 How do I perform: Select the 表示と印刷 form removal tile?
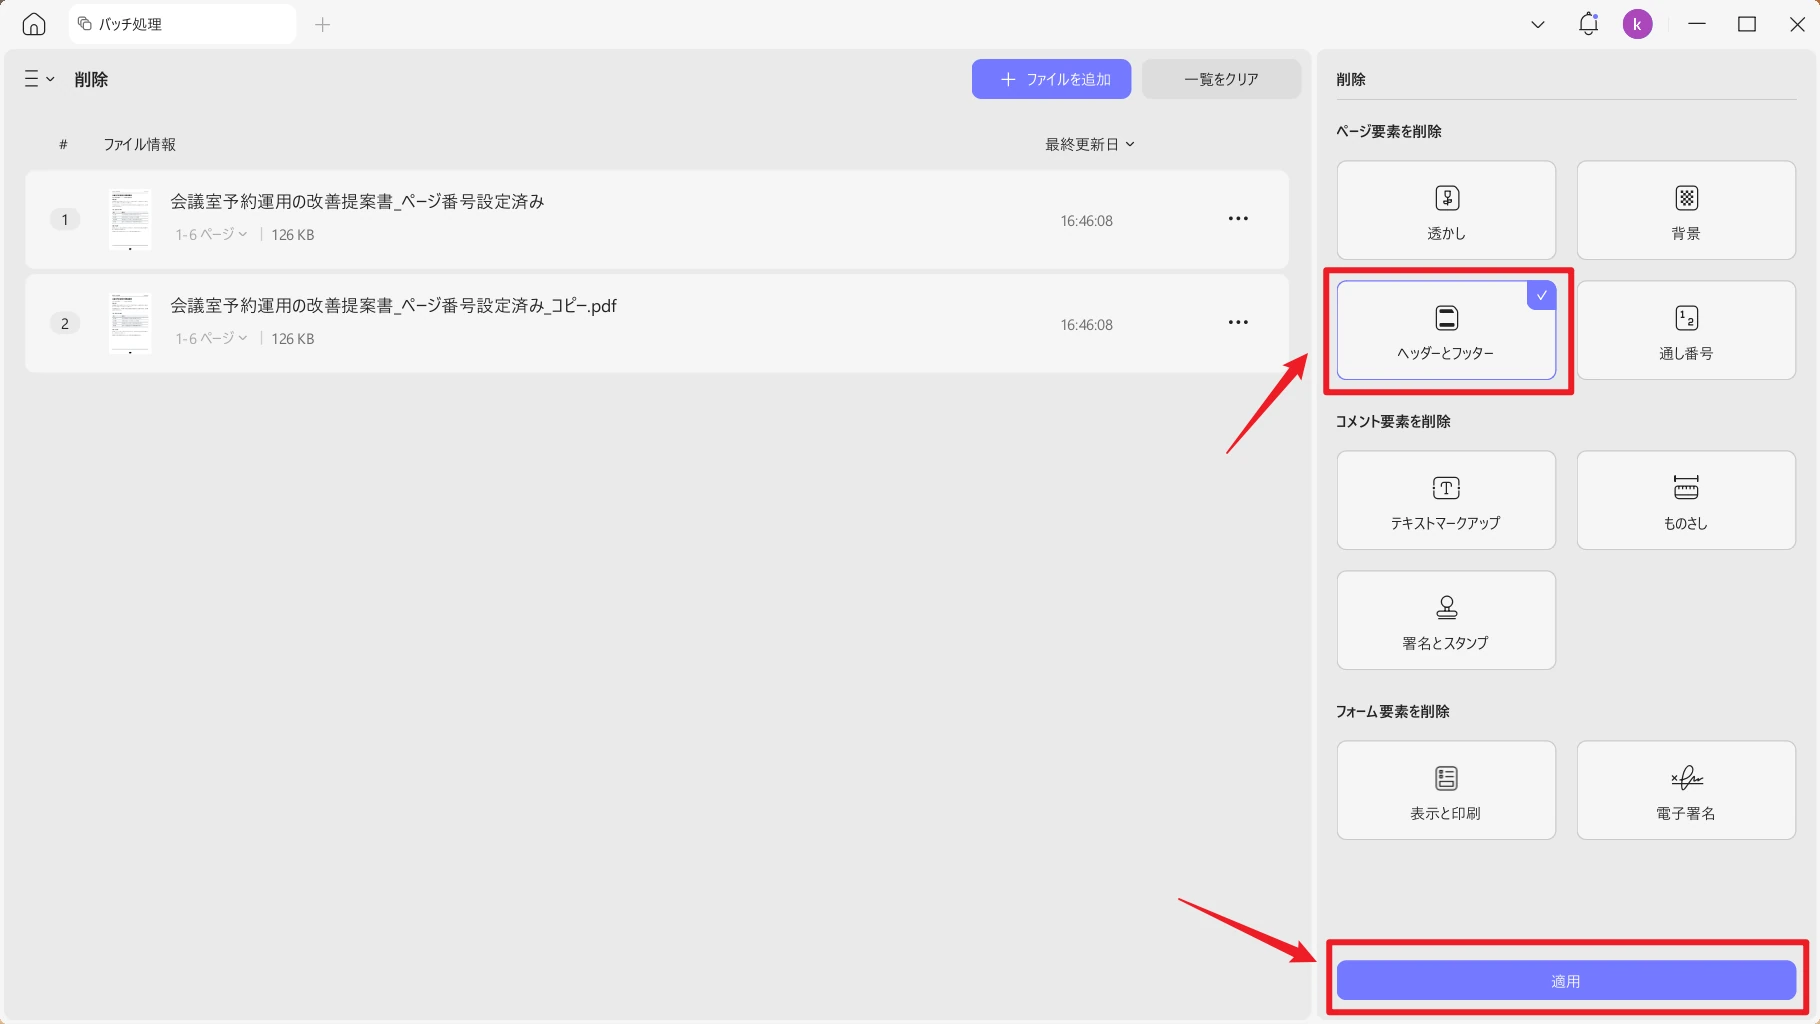(1446, 790)
